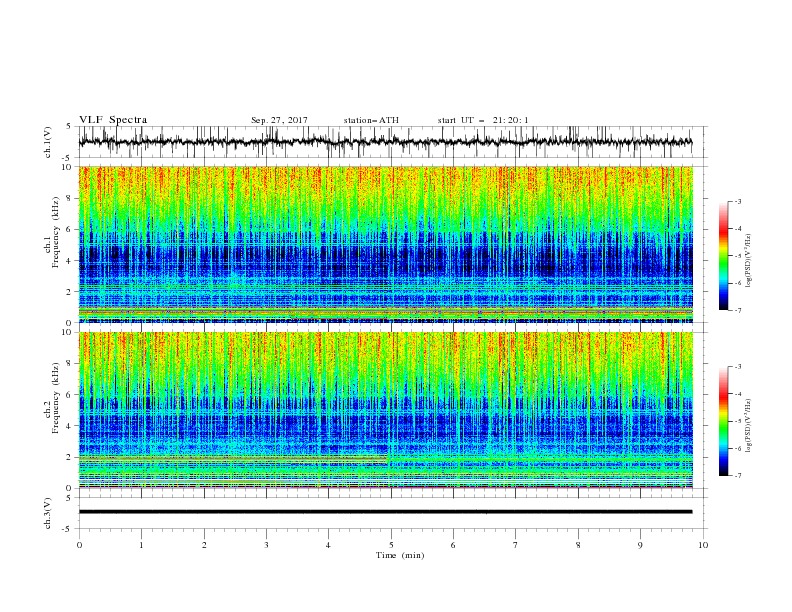Click the "VLF Spectra" plot title
The image size is (792, 612).
pos(113,120)
